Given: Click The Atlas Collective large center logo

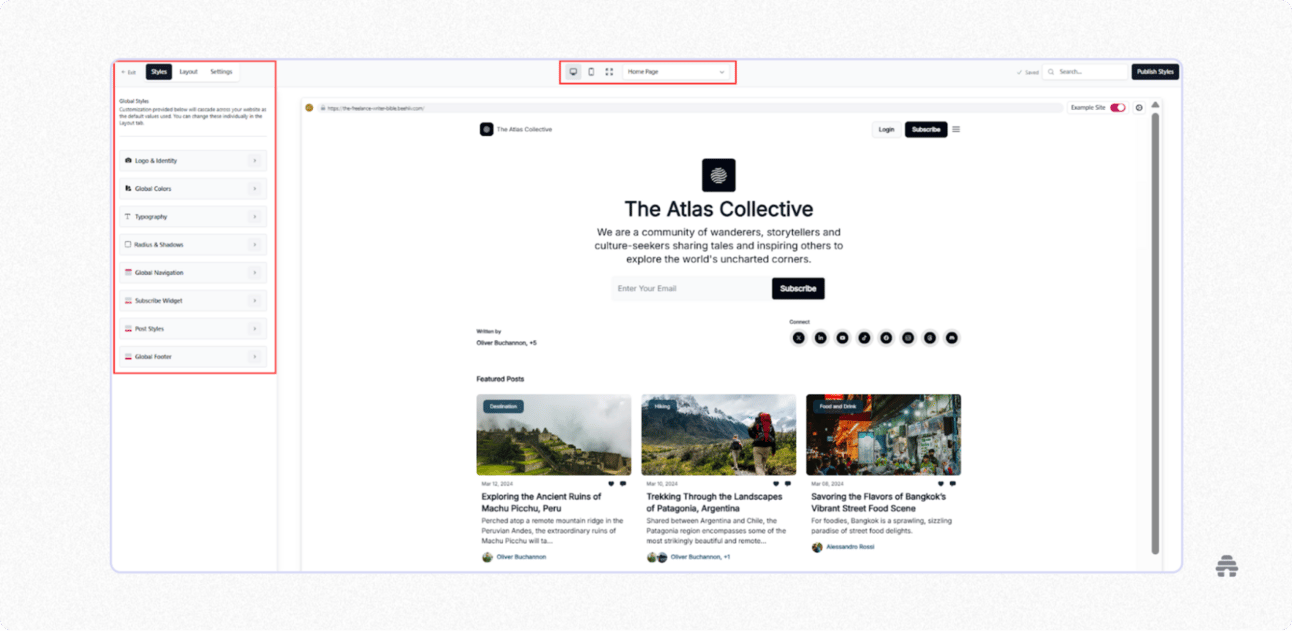Looking at the screenshot, I should 718,175.
